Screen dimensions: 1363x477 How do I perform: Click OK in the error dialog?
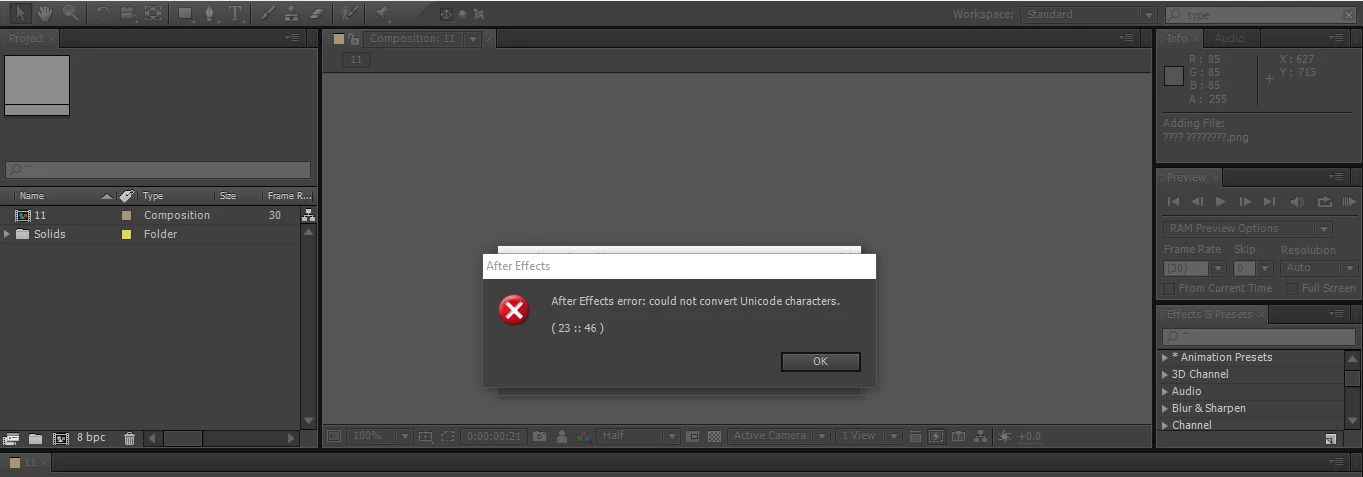tap(820, 361)
